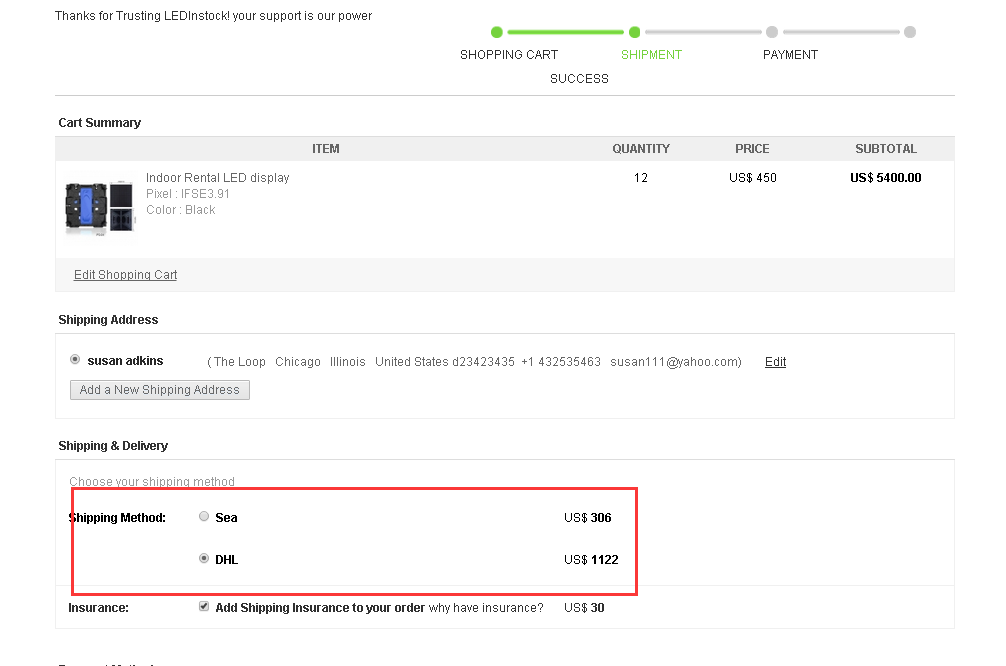1006x666 pixels.
Task: Select the SHIPMENT step label
Action: coord(651,55)
